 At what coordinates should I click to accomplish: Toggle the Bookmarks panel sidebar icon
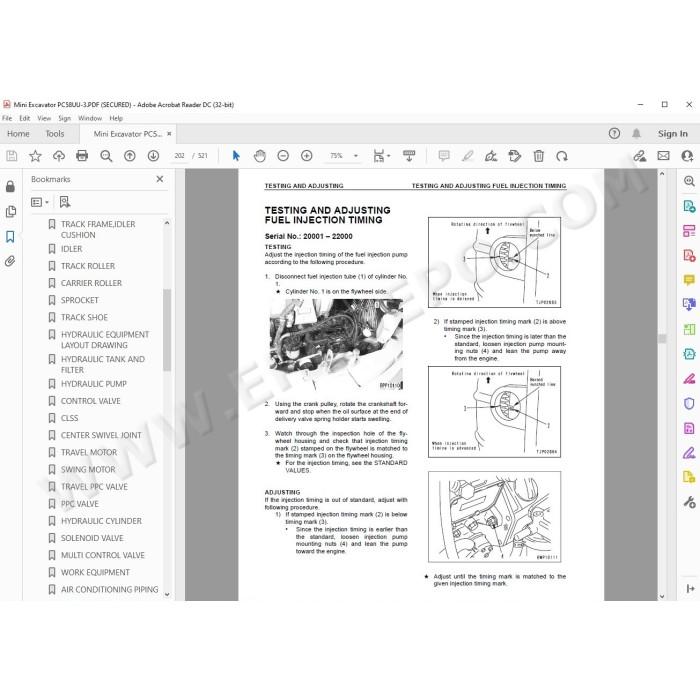[x=10, y=236]
